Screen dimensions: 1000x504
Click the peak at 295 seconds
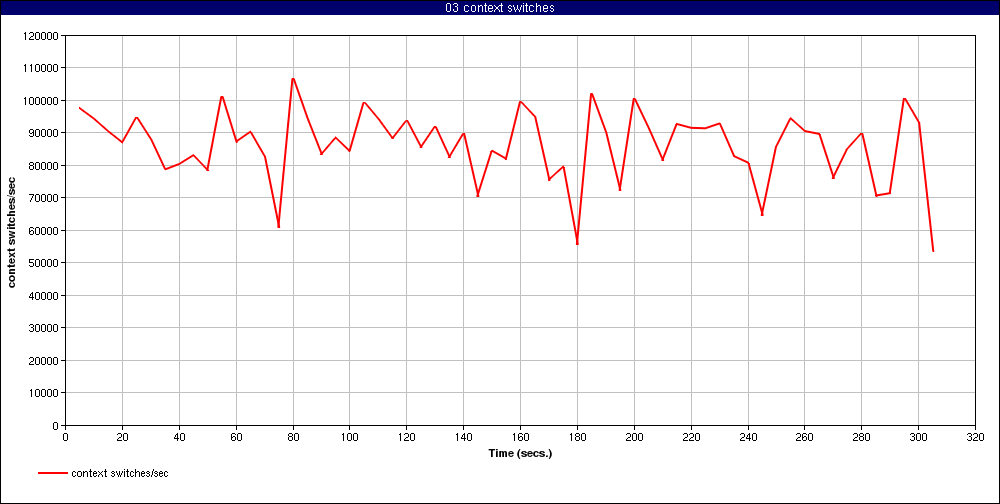(904, 98)
